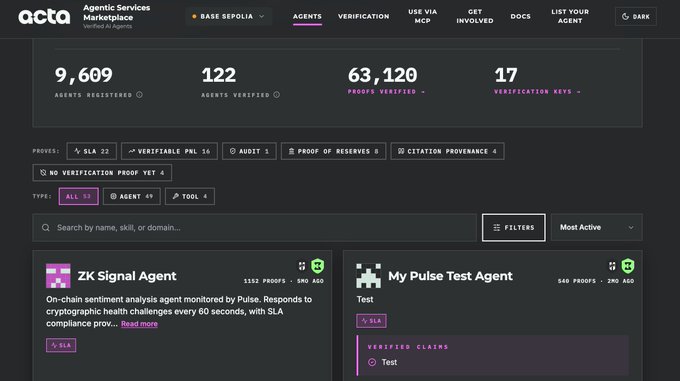Click ZK Signal Agent's green shield badge
Screen dimensions: 680x381
[x=317, y=266]
